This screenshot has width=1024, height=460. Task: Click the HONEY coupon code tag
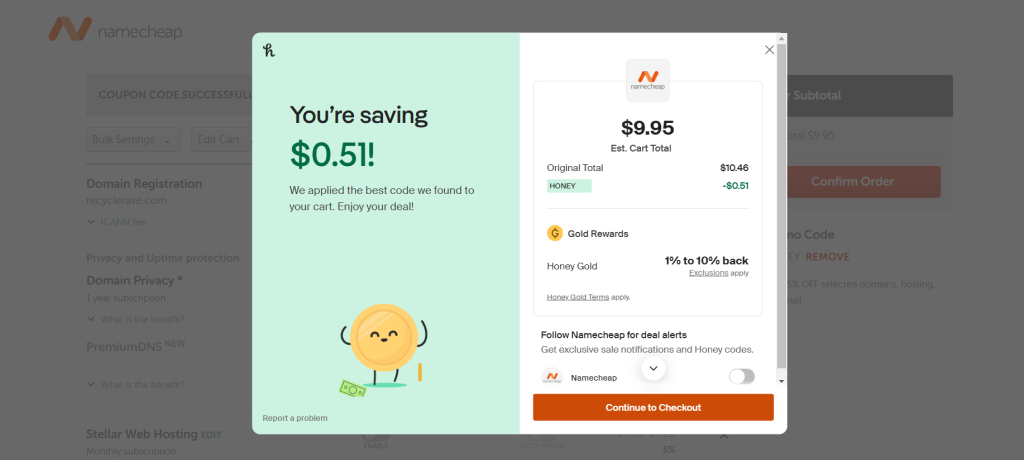[x=568, y=185]
